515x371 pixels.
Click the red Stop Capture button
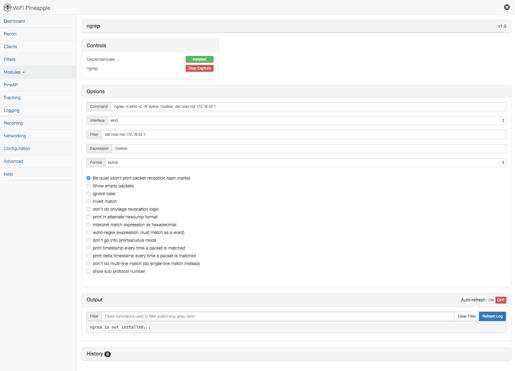coord(199,68)
